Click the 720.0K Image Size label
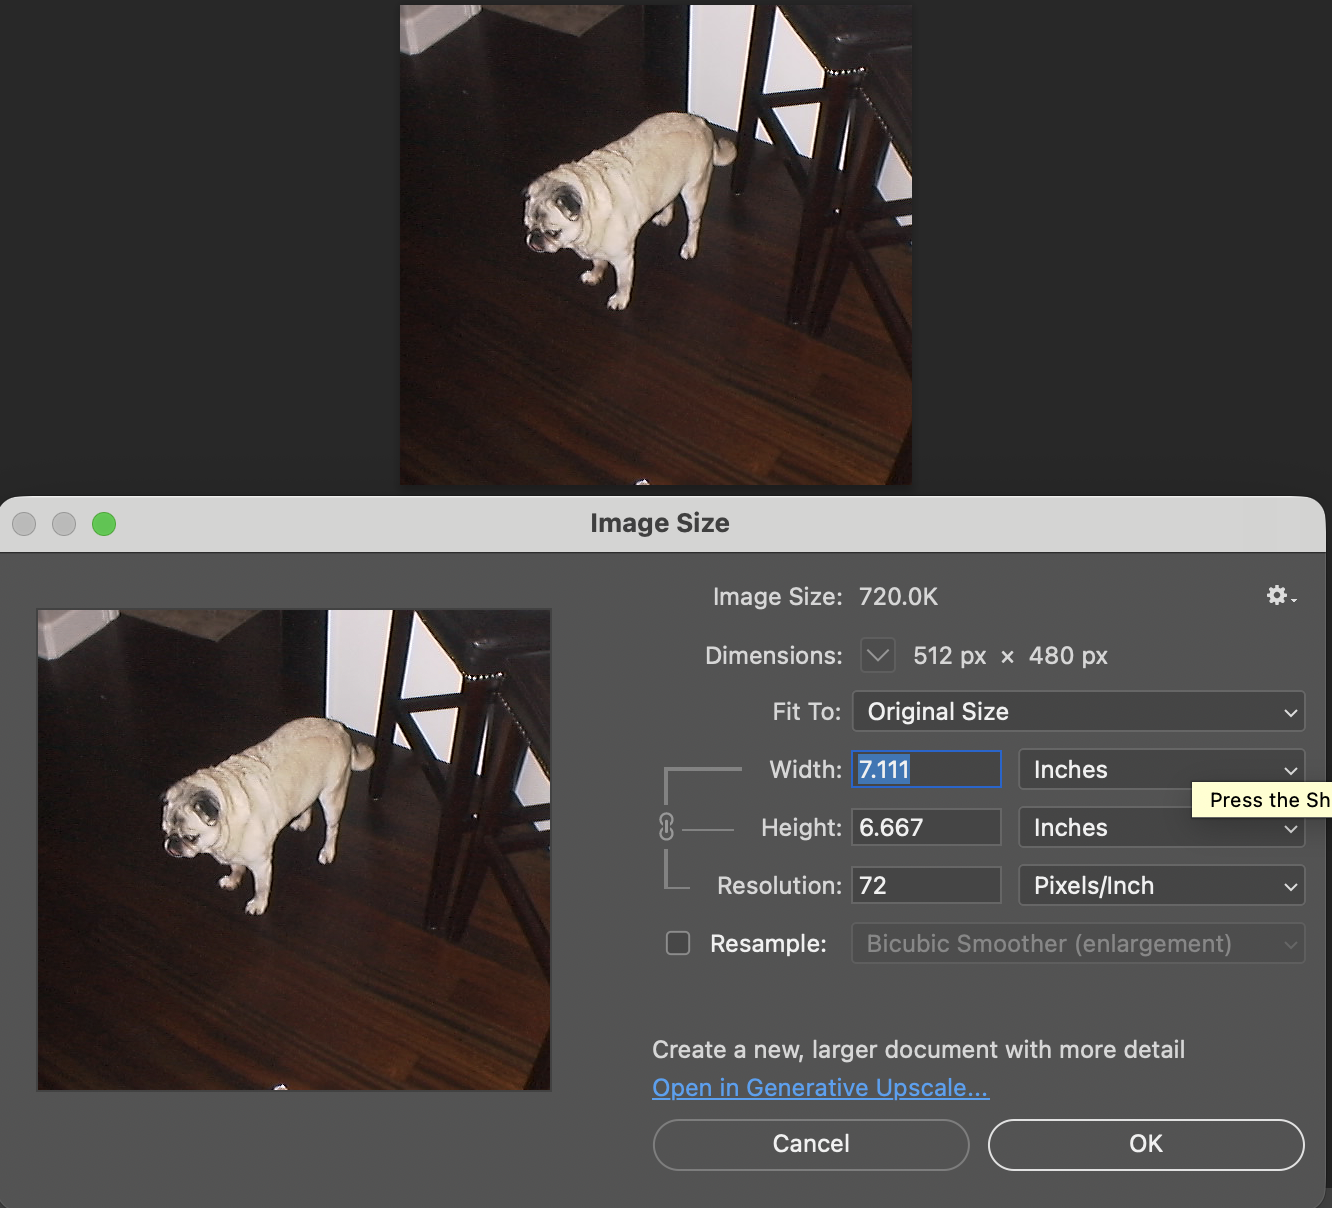 click(x=897, y=596)
